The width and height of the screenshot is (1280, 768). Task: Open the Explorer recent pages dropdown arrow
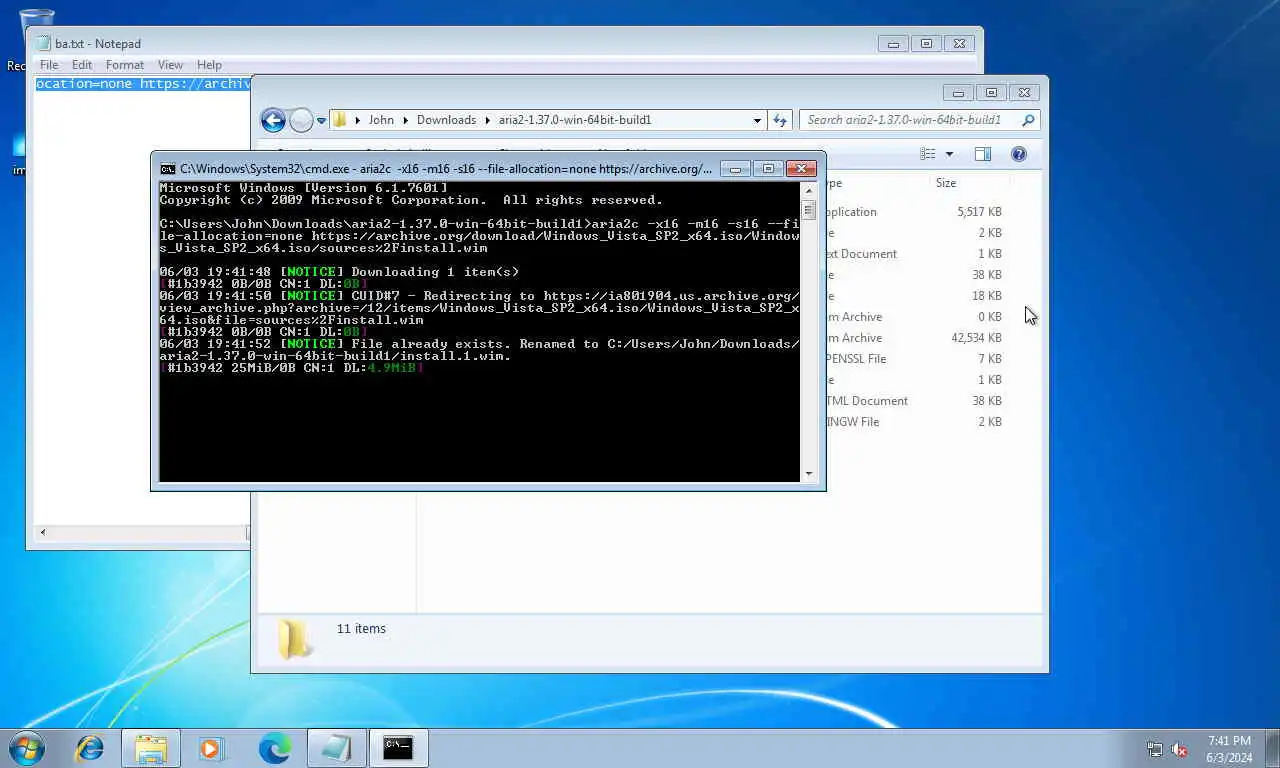321,120
